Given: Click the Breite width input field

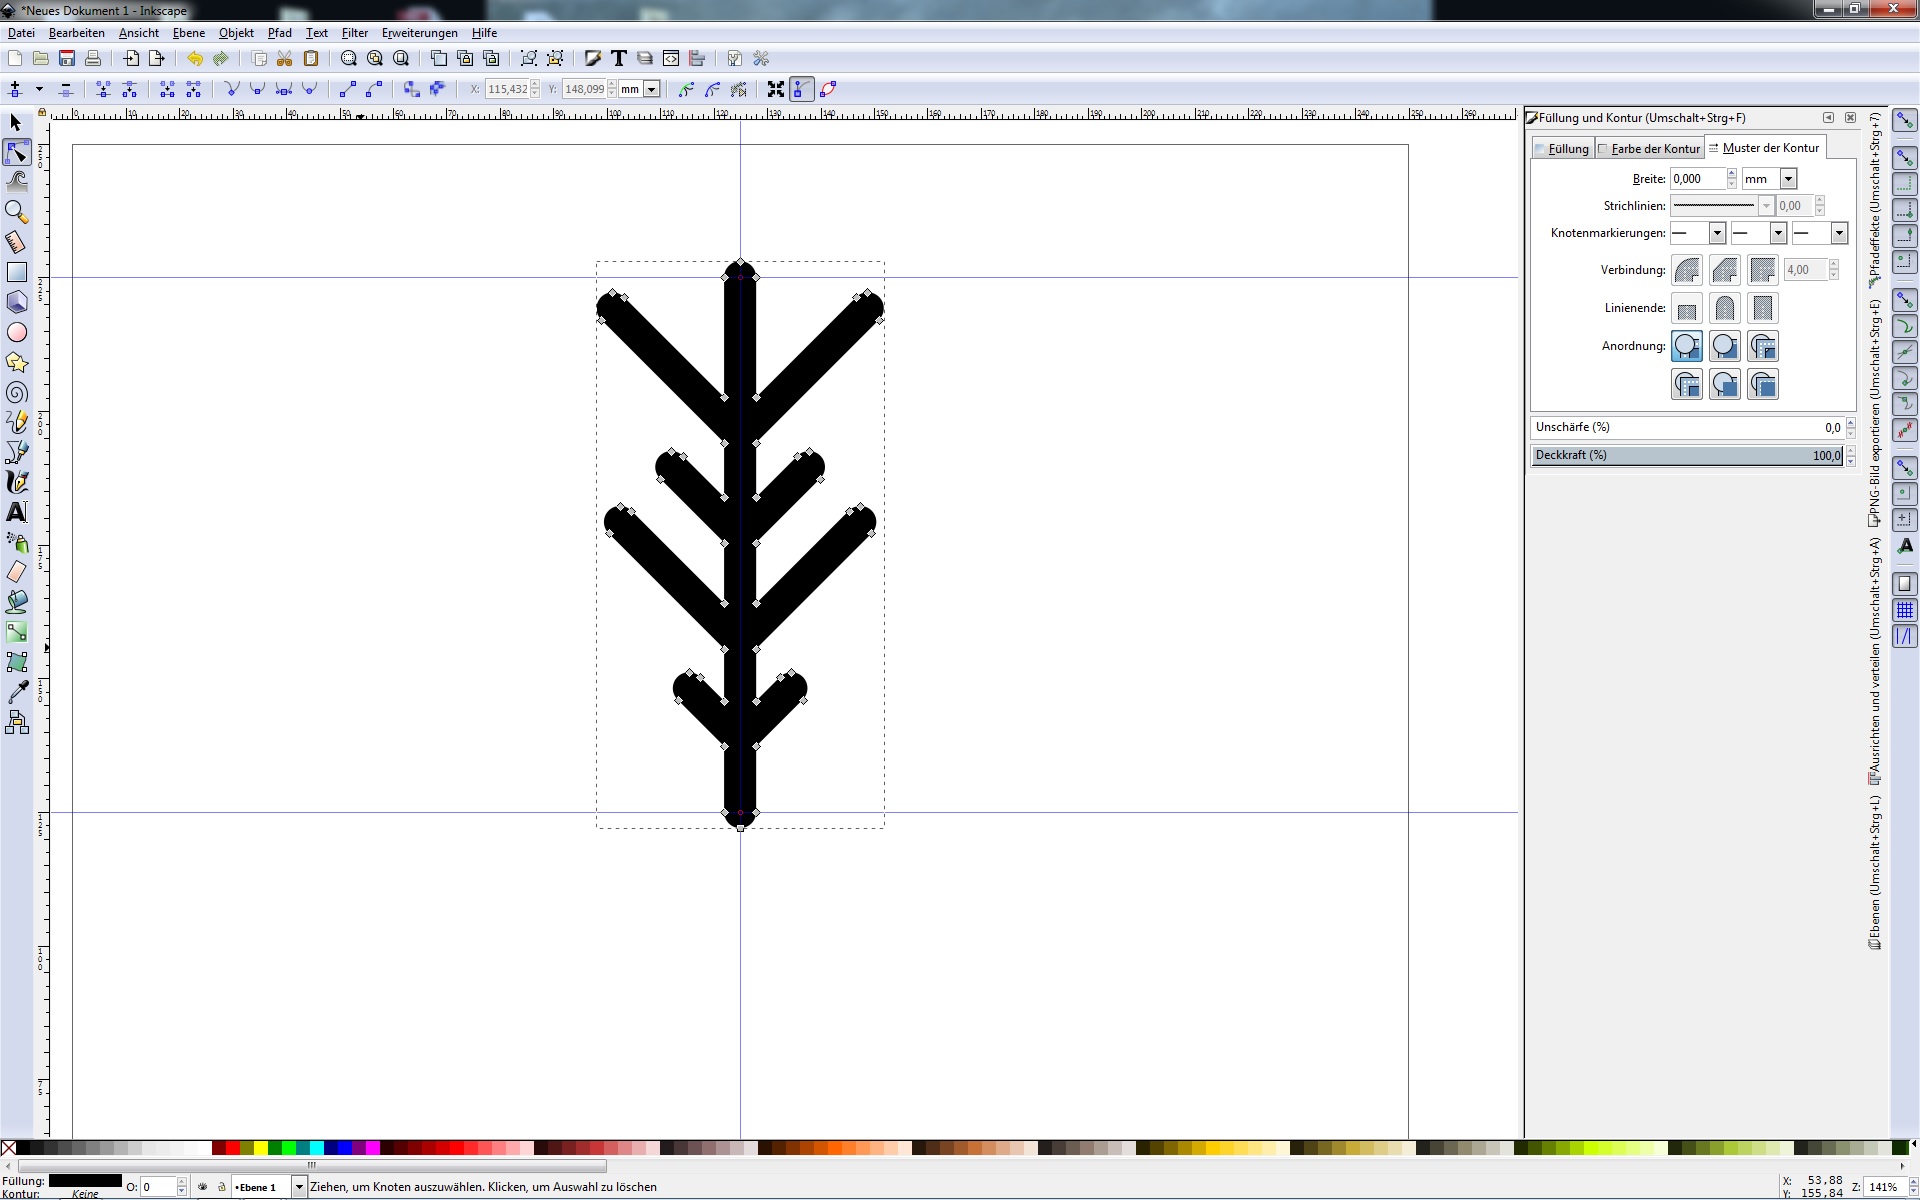Looking at the screenshot, I should [1697, 179].
